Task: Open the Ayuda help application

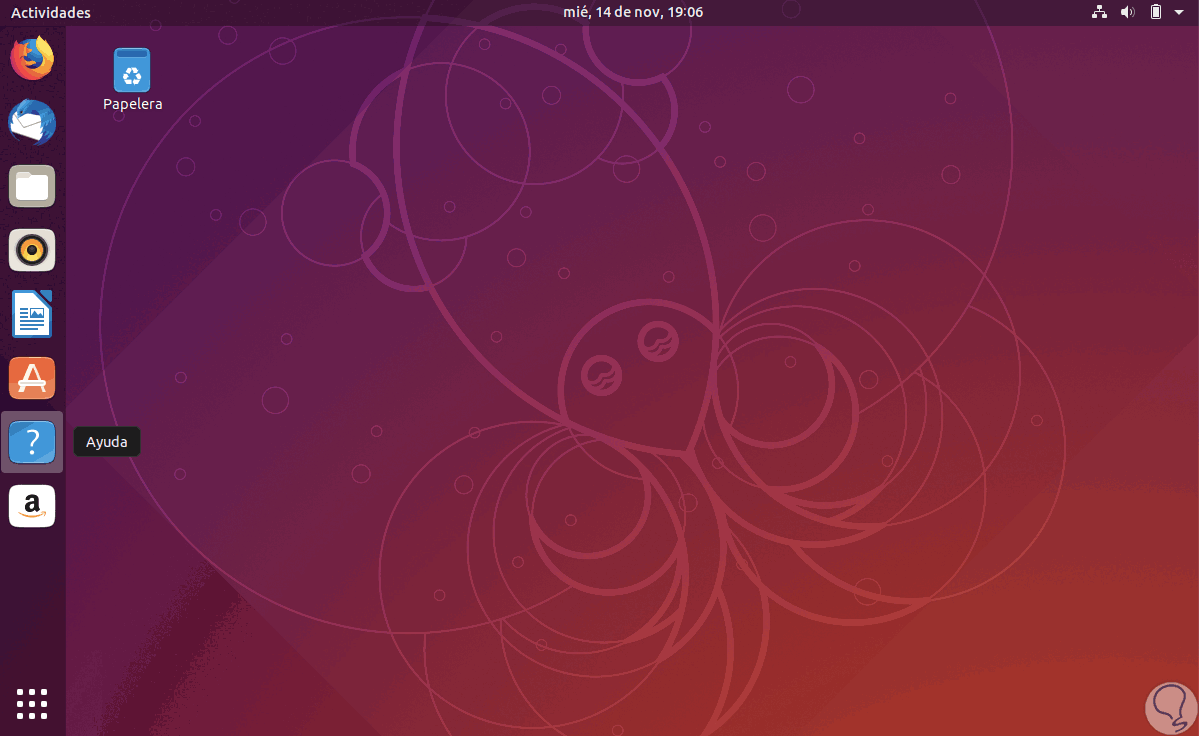Action: 32,442
